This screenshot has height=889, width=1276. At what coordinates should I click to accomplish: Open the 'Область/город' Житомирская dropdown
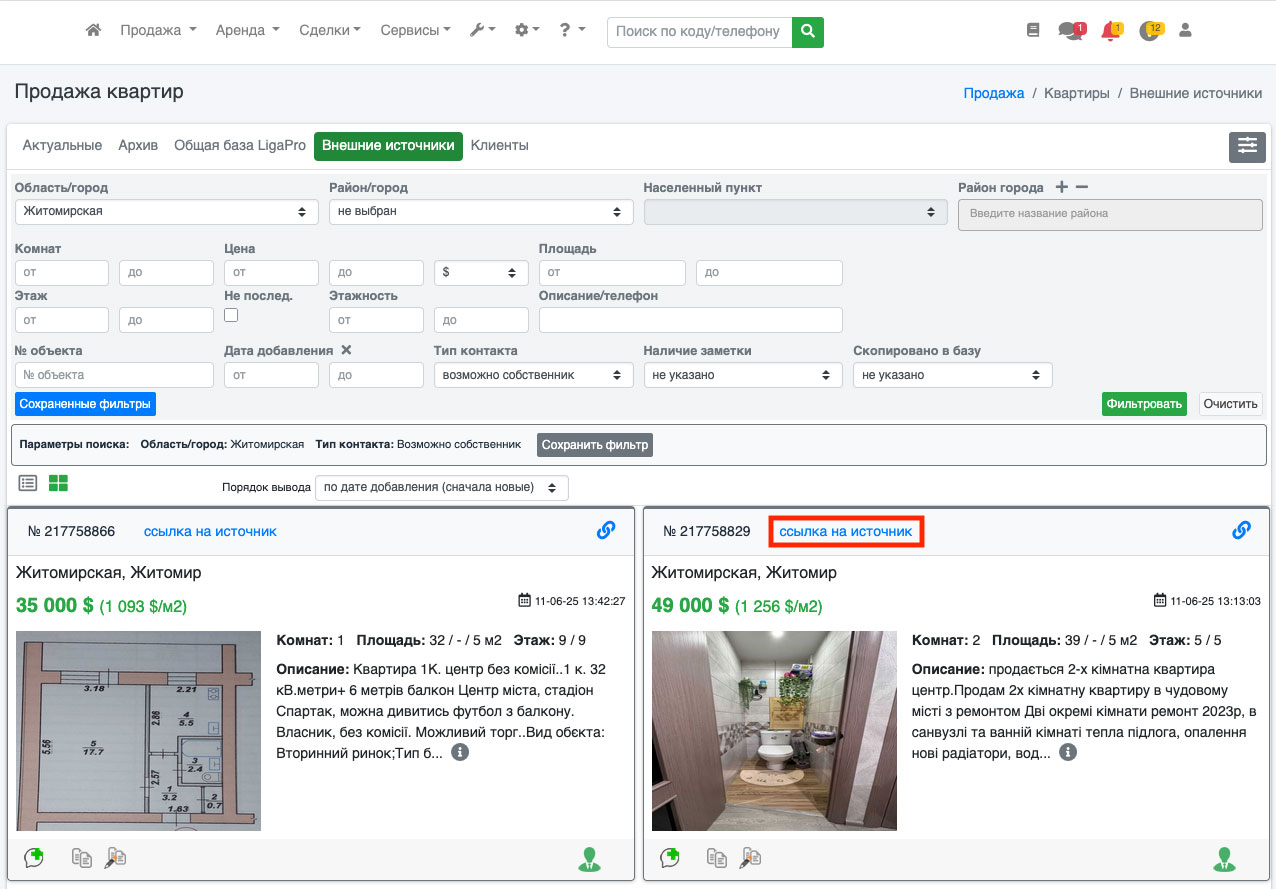[165, 212]
